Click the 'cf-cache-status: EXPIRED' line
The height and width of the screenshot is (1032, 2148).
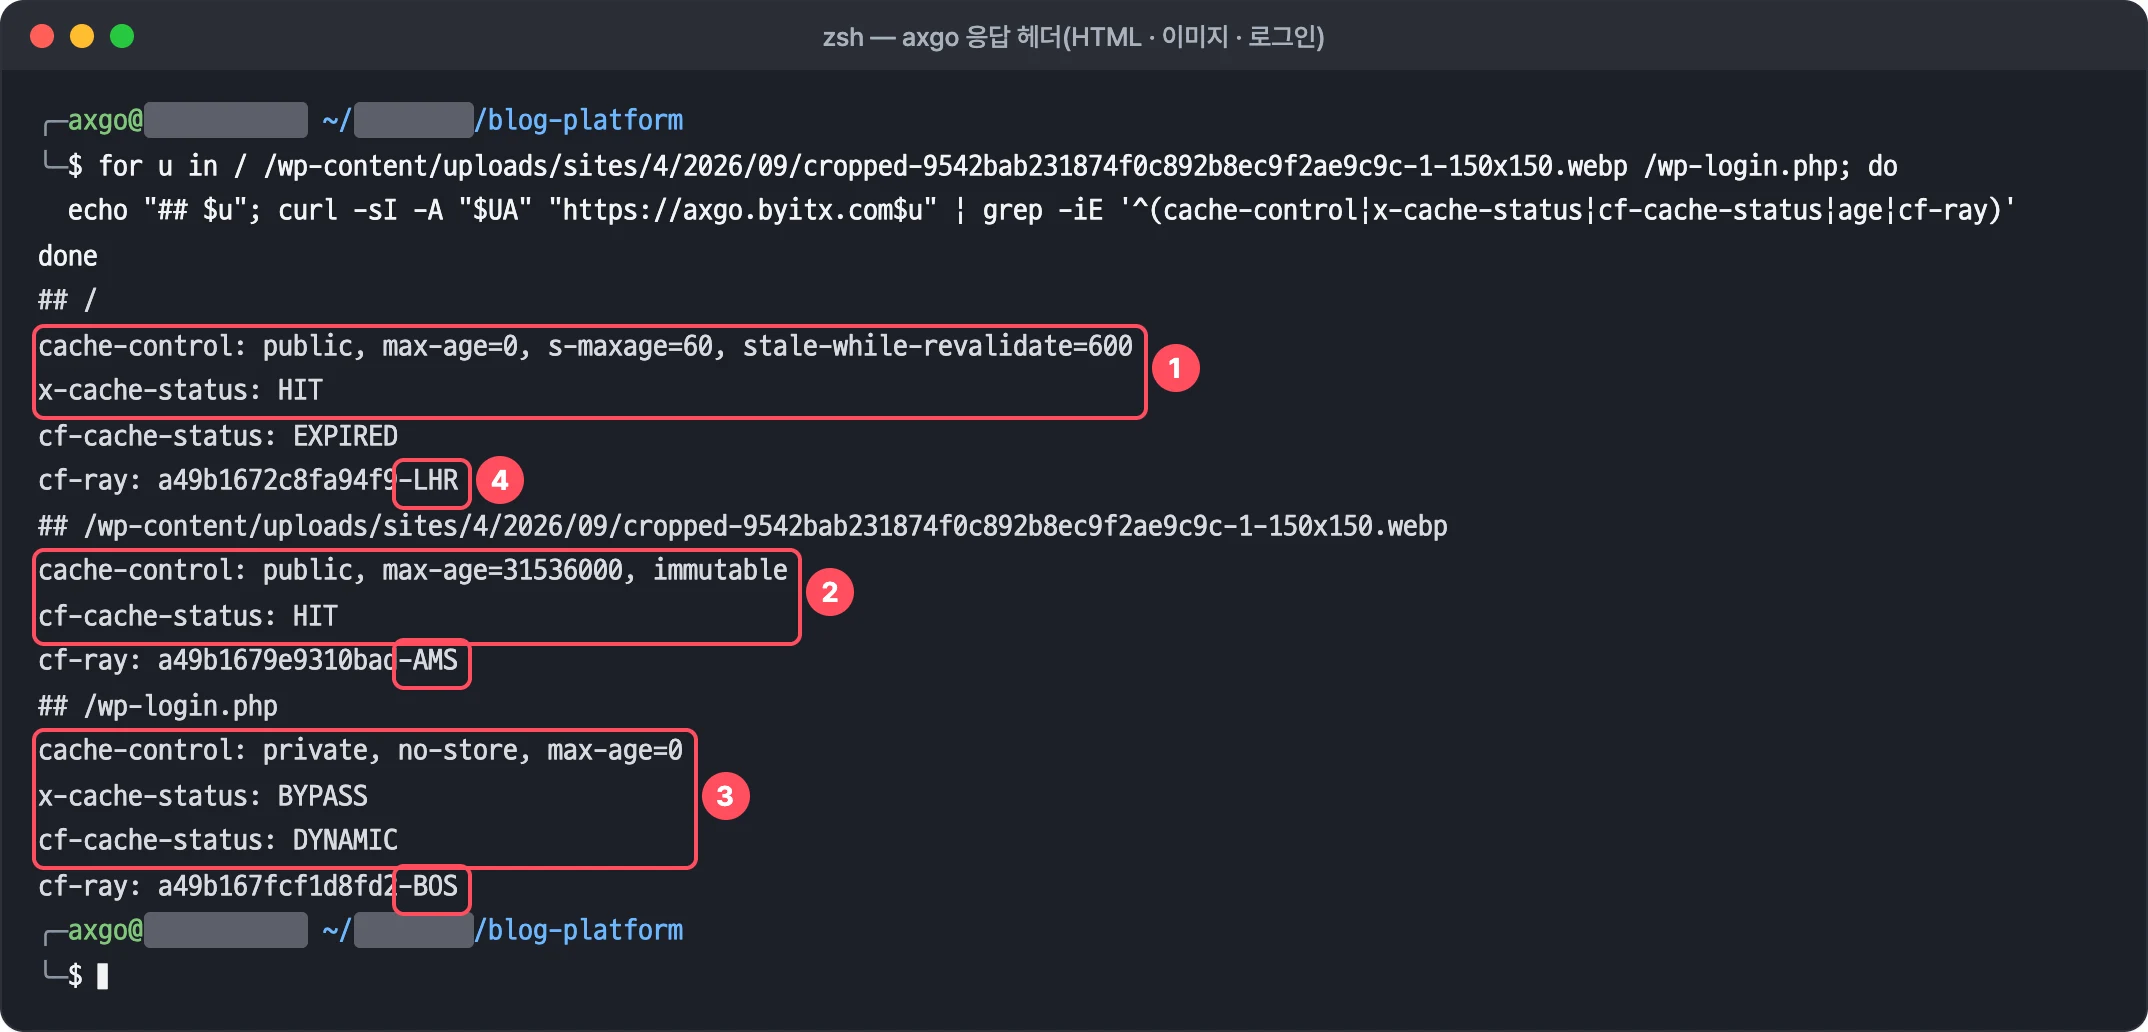pos(218,436)
